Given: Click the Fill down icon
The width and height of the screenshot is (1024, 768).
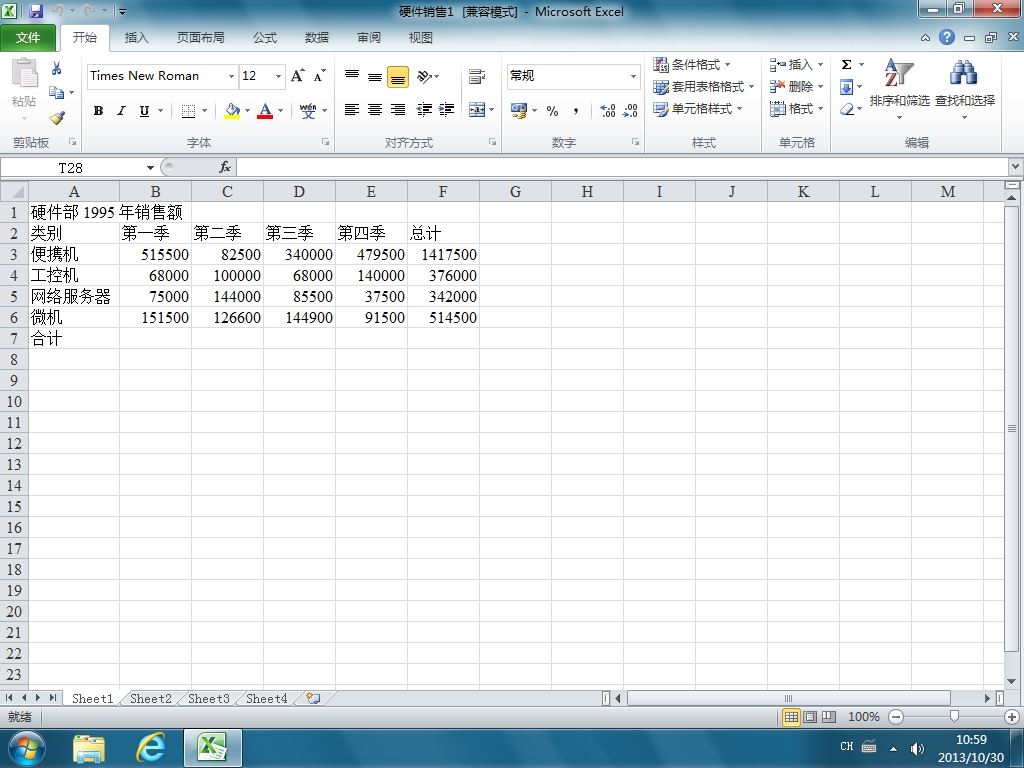Looking at the screenshot, I should (846, 87).
